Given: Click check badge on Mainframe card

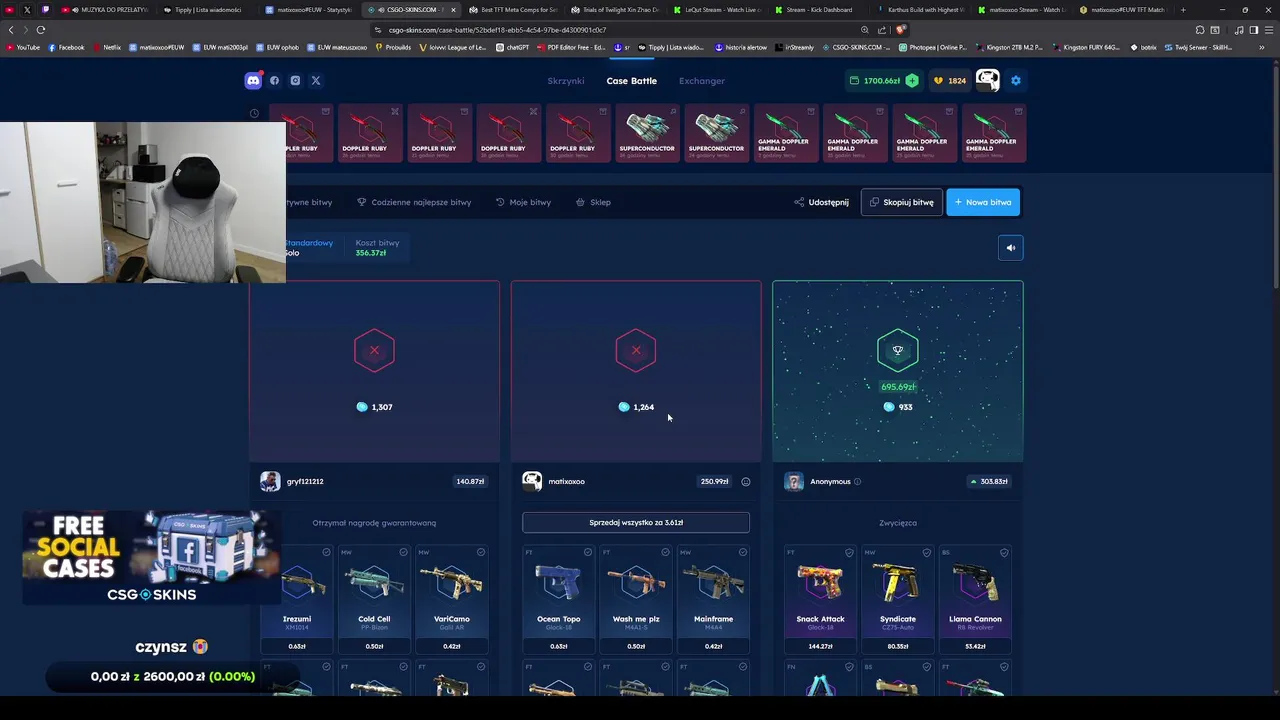Looking at the screenshot, I should pos(743,552).
